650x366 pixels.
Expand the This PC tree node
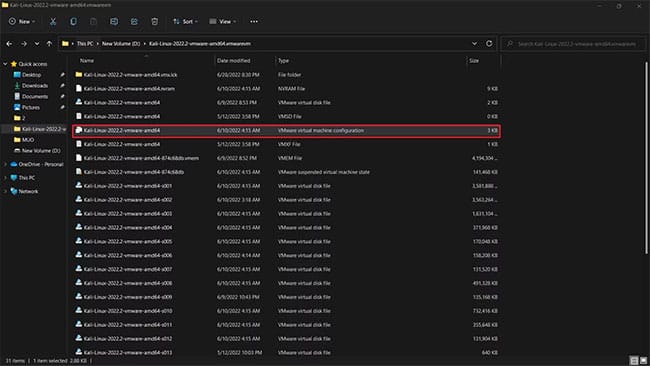(5, 178)
